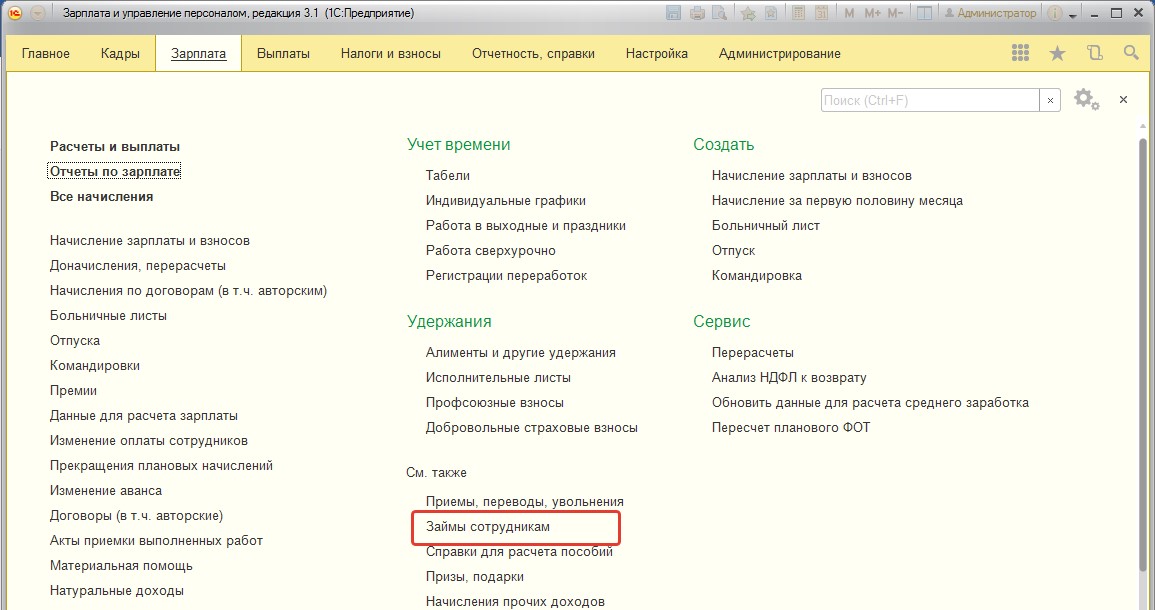Viewport: 1155px width, 610px height.
Task: Open the Больничные листы list
Action: click(108, 316)
